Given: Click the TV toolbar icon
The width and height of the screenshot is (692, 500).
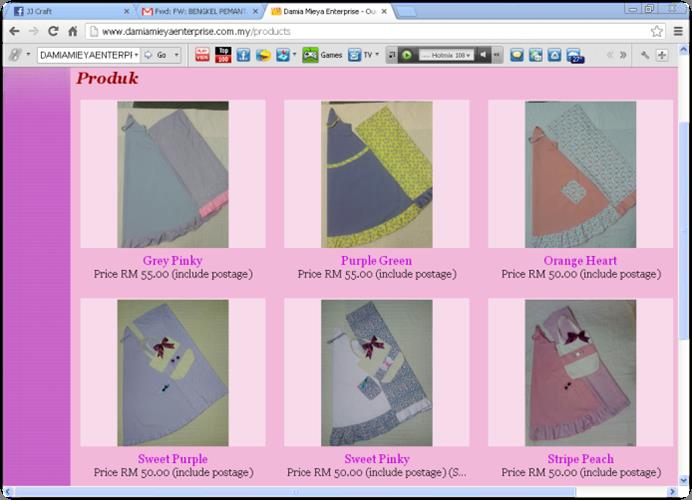Looking at the screenshot, I should [355, 55].
